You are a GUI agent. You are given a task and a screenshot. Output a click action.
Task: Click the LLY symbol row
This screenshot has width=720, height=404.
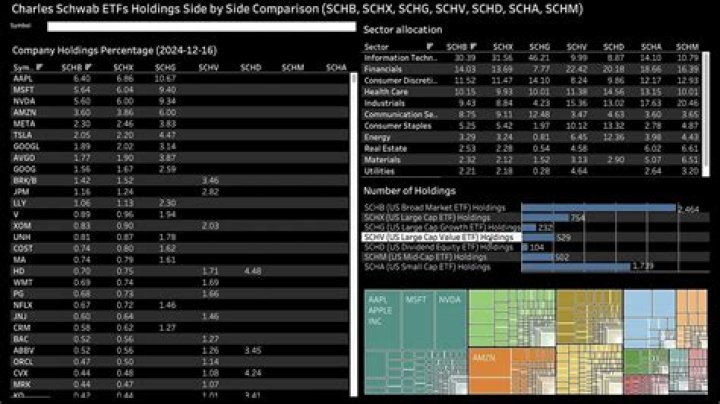[x=179, y=203]
